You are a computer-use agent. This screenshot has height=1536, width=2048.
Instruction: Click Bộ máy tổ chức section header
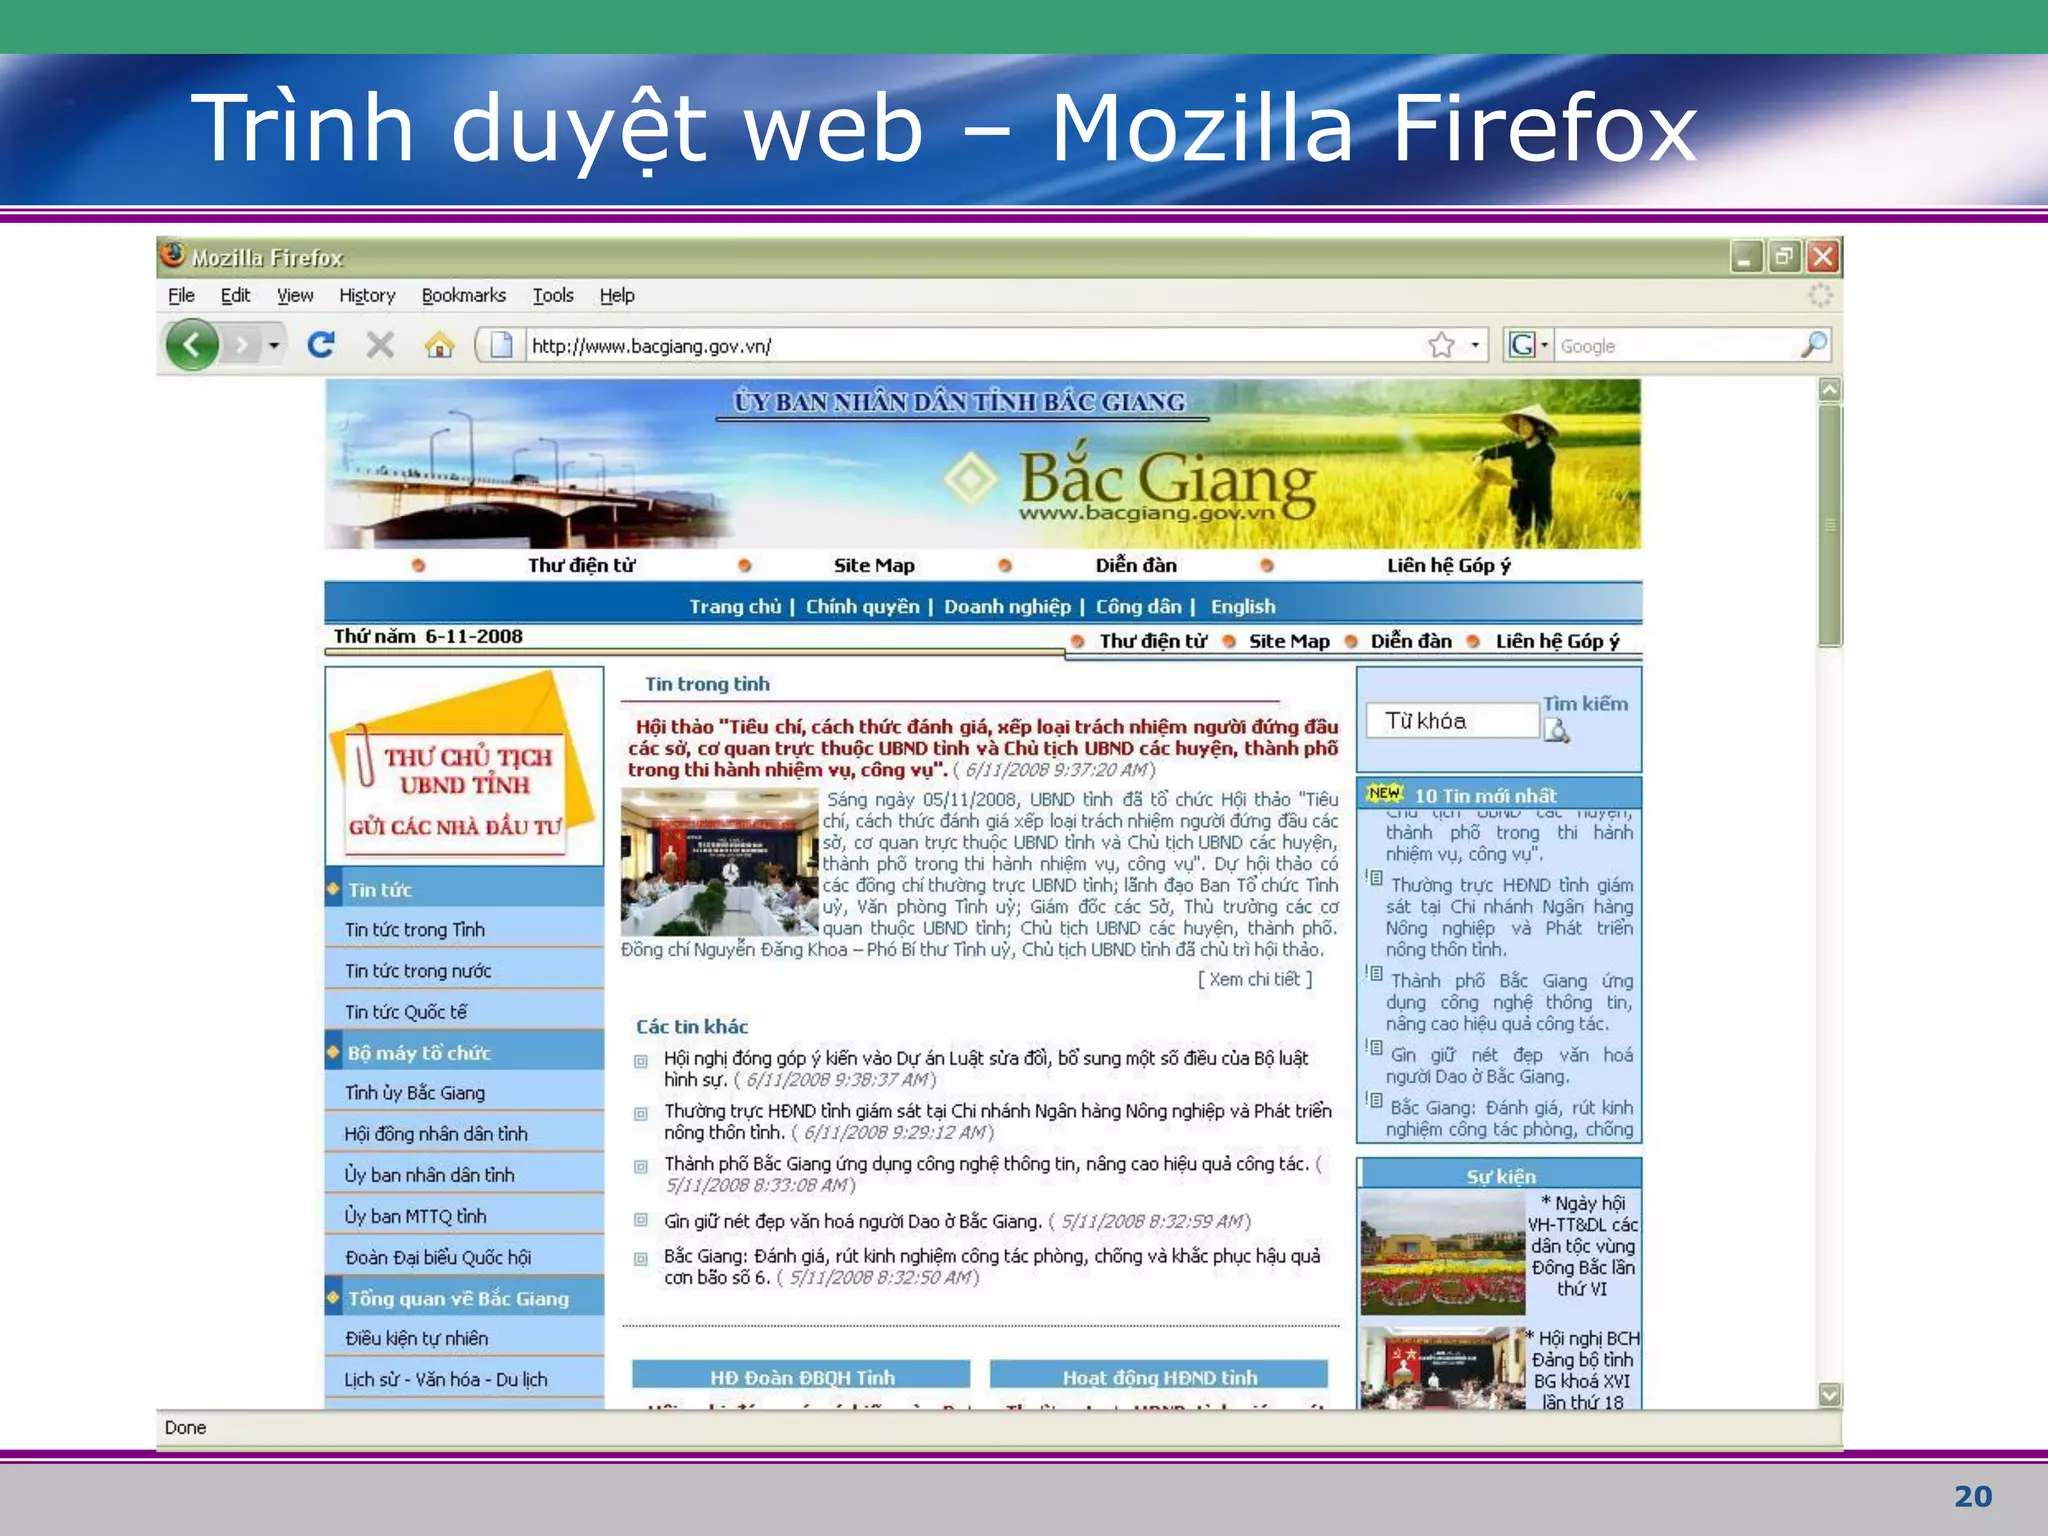[465, 1052]
